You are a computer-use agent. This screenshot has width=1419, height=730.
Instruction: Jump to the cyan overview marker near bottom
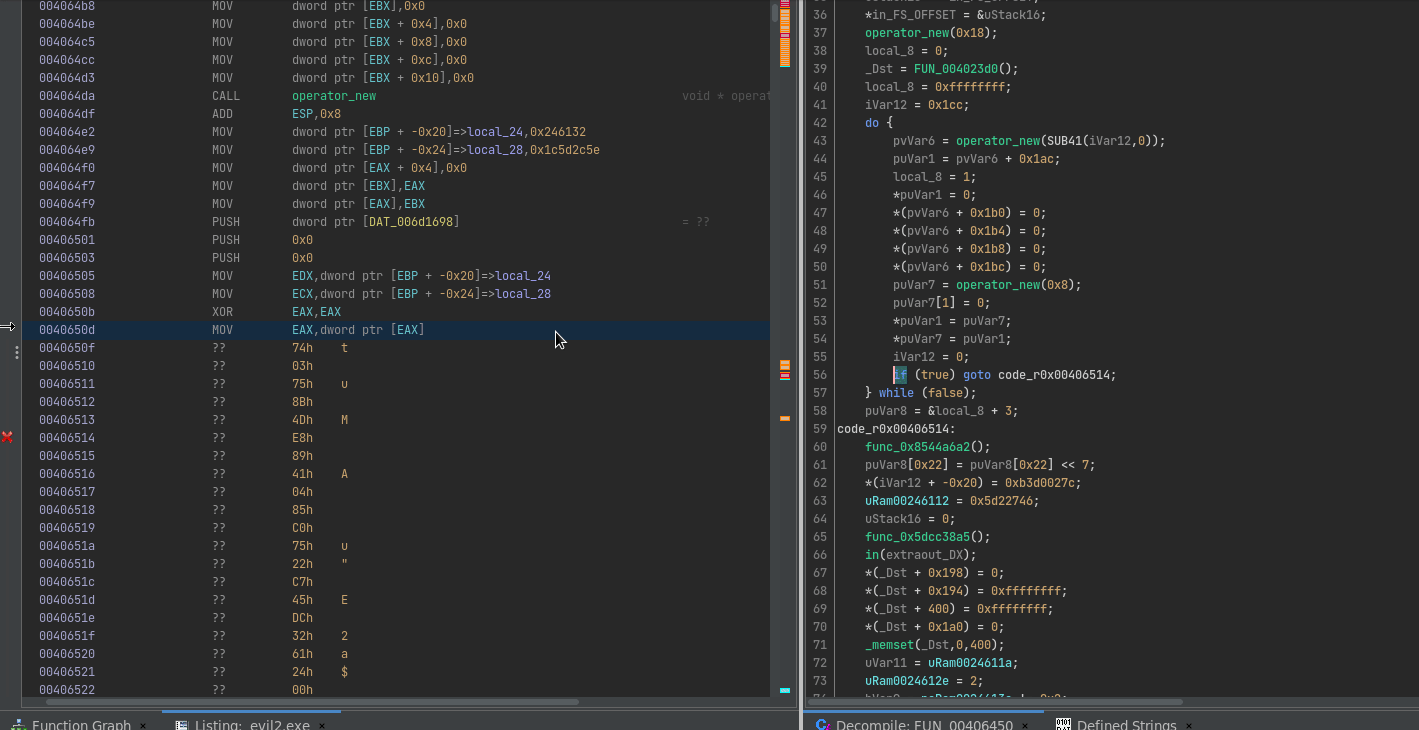(x=785, y=690)
